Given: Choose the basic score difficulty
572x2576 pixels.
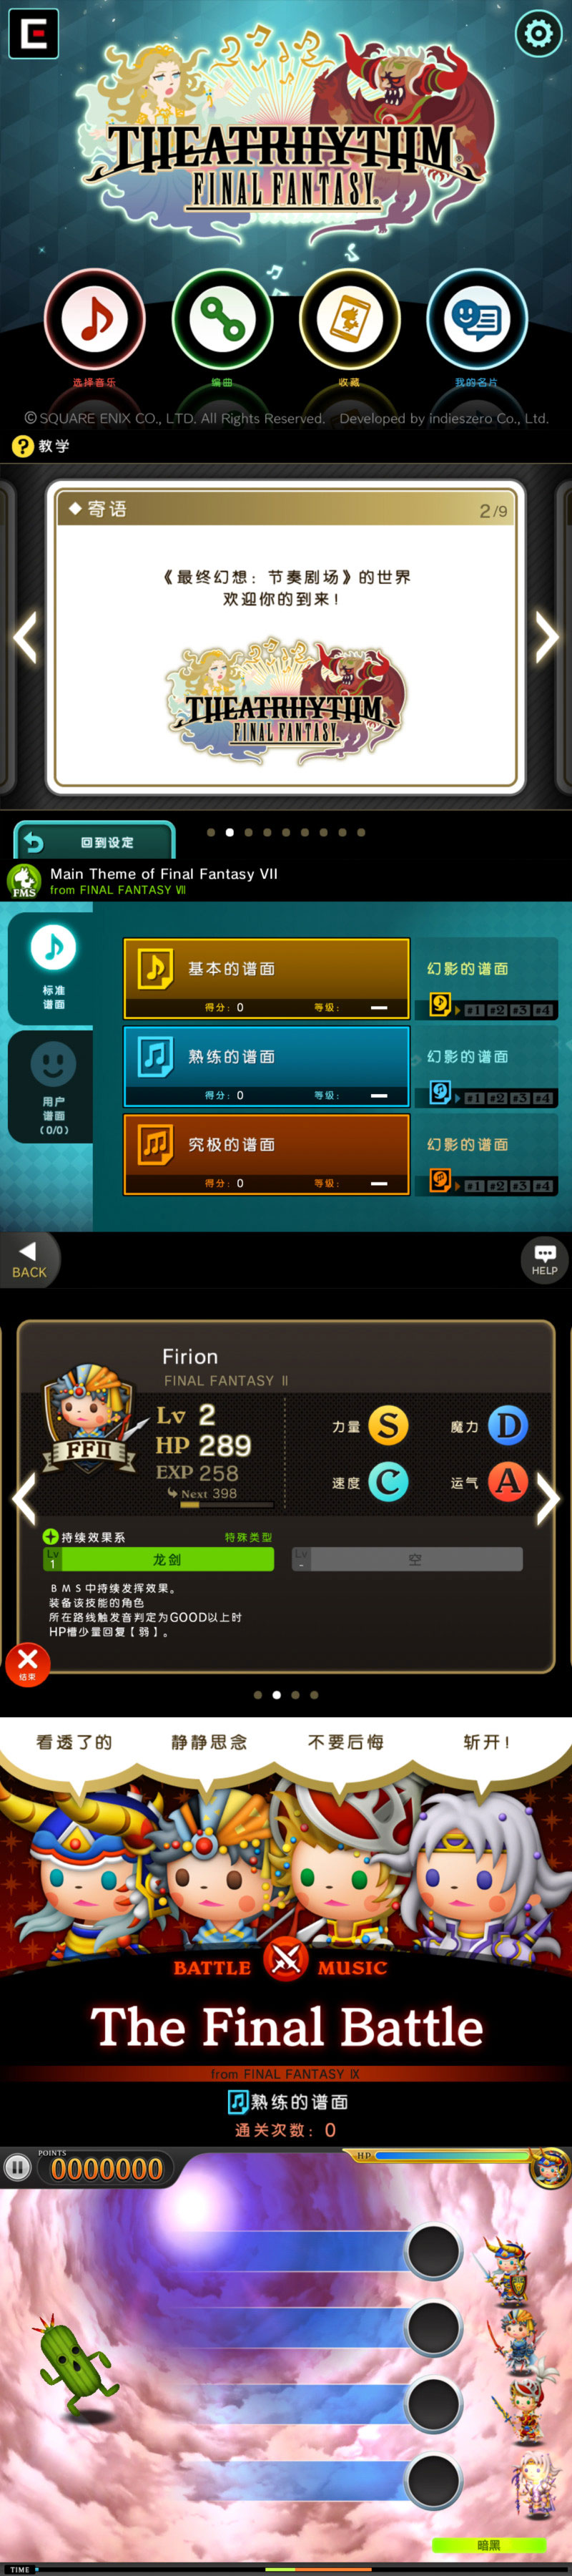Looking at the screenshot, I should coord(266,977).
